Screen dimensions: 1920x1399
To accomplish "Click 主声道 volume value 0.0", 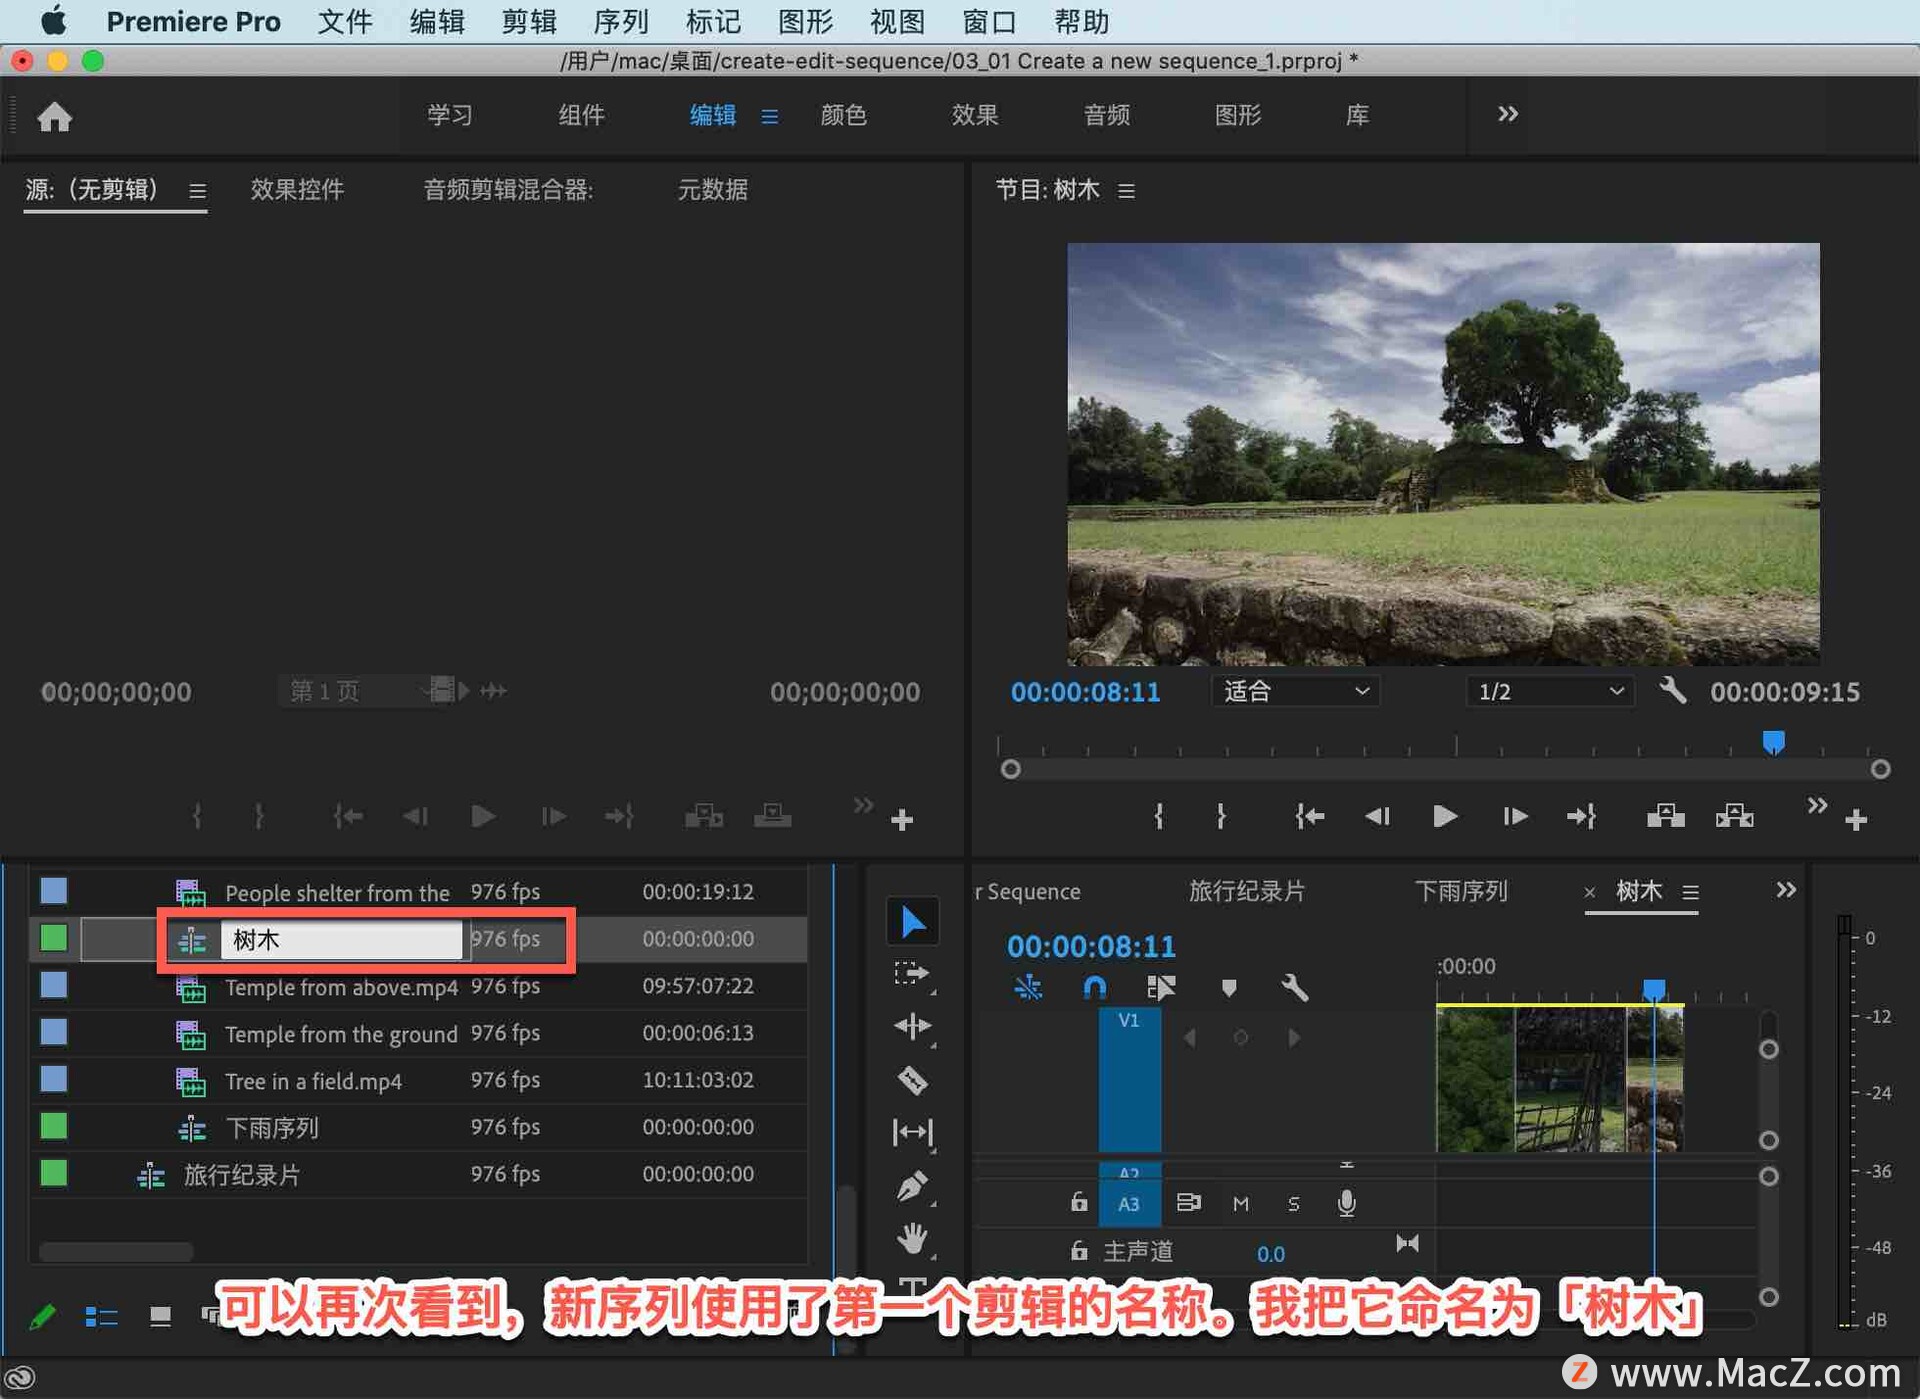I will coord(1270,1253).
